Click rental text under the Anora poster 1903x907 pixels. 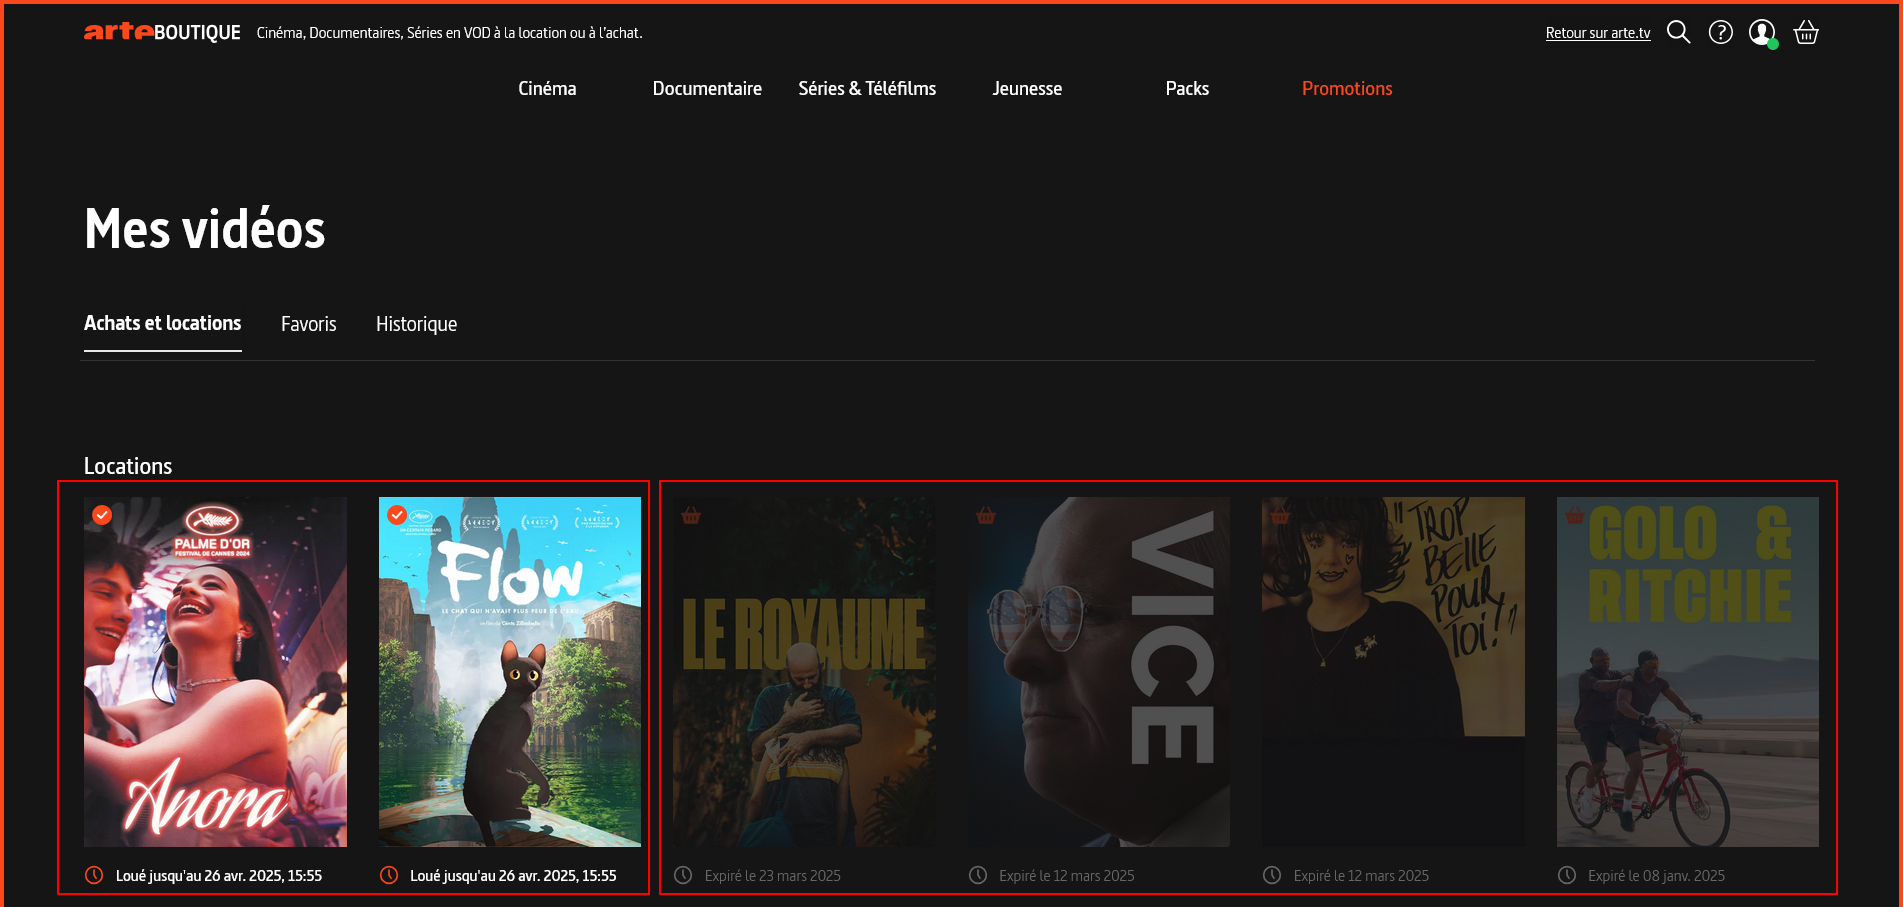(219, 876)
